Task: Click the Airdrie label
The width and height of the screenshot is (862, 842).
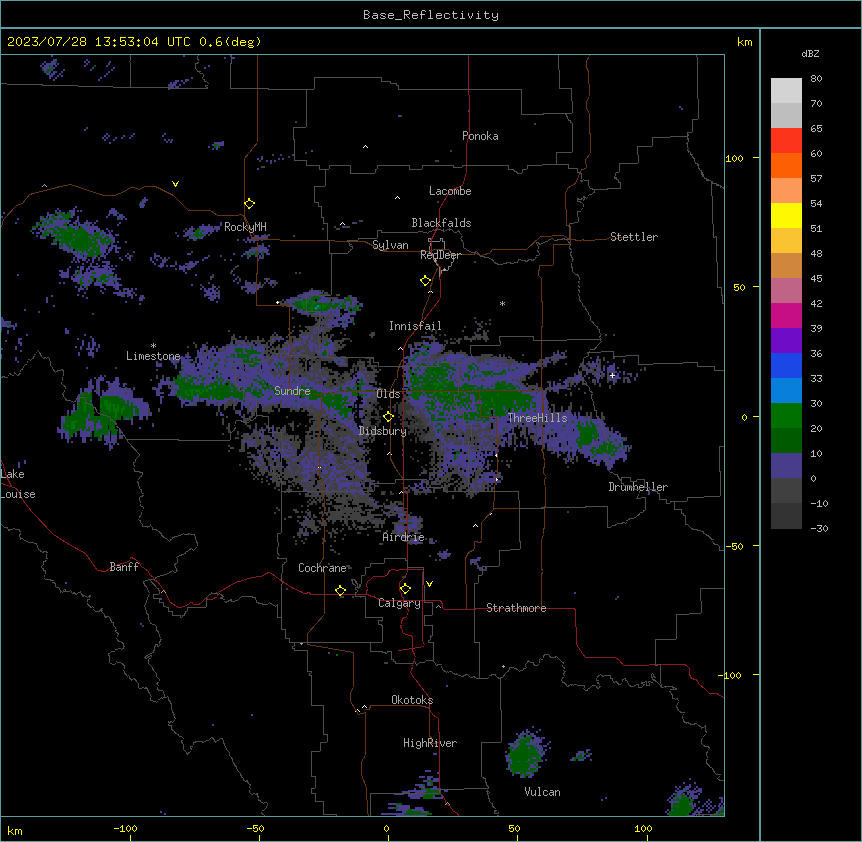Action: coord(403,537)
